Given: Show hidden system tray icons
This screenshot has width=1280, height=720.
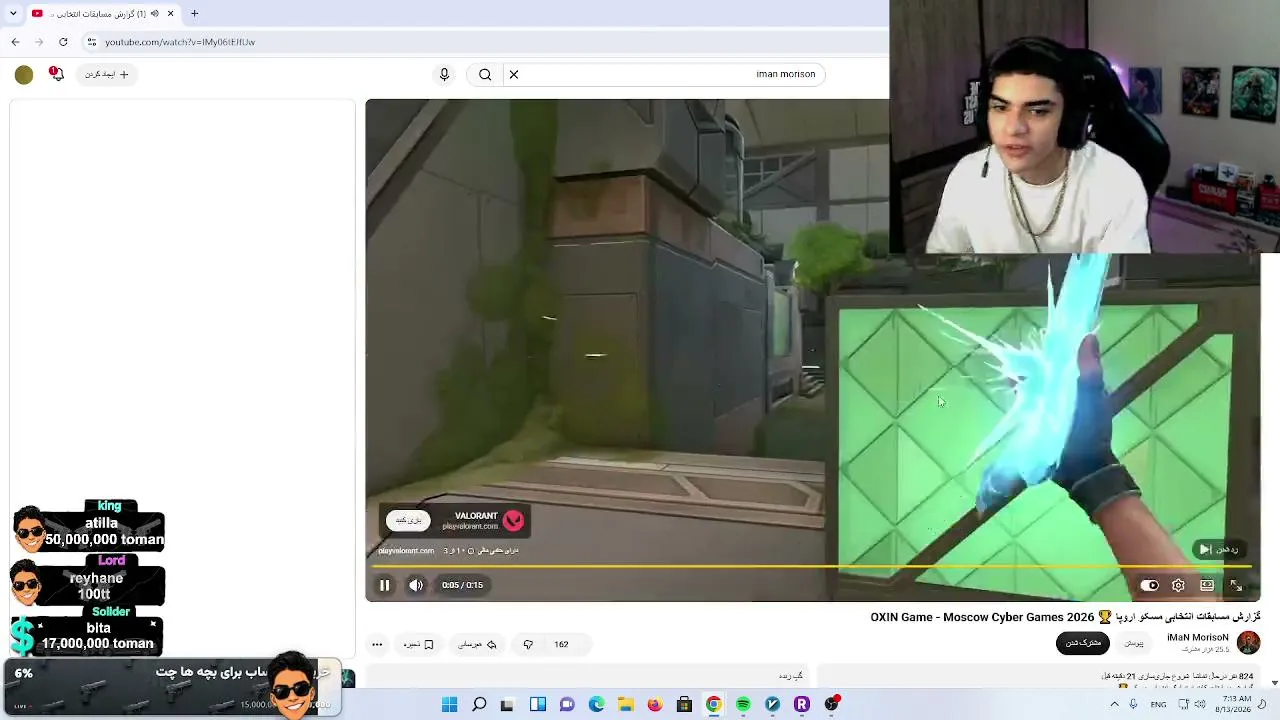Looking at the screenshot, I should pyautogui.click(x=1114, y=705).
